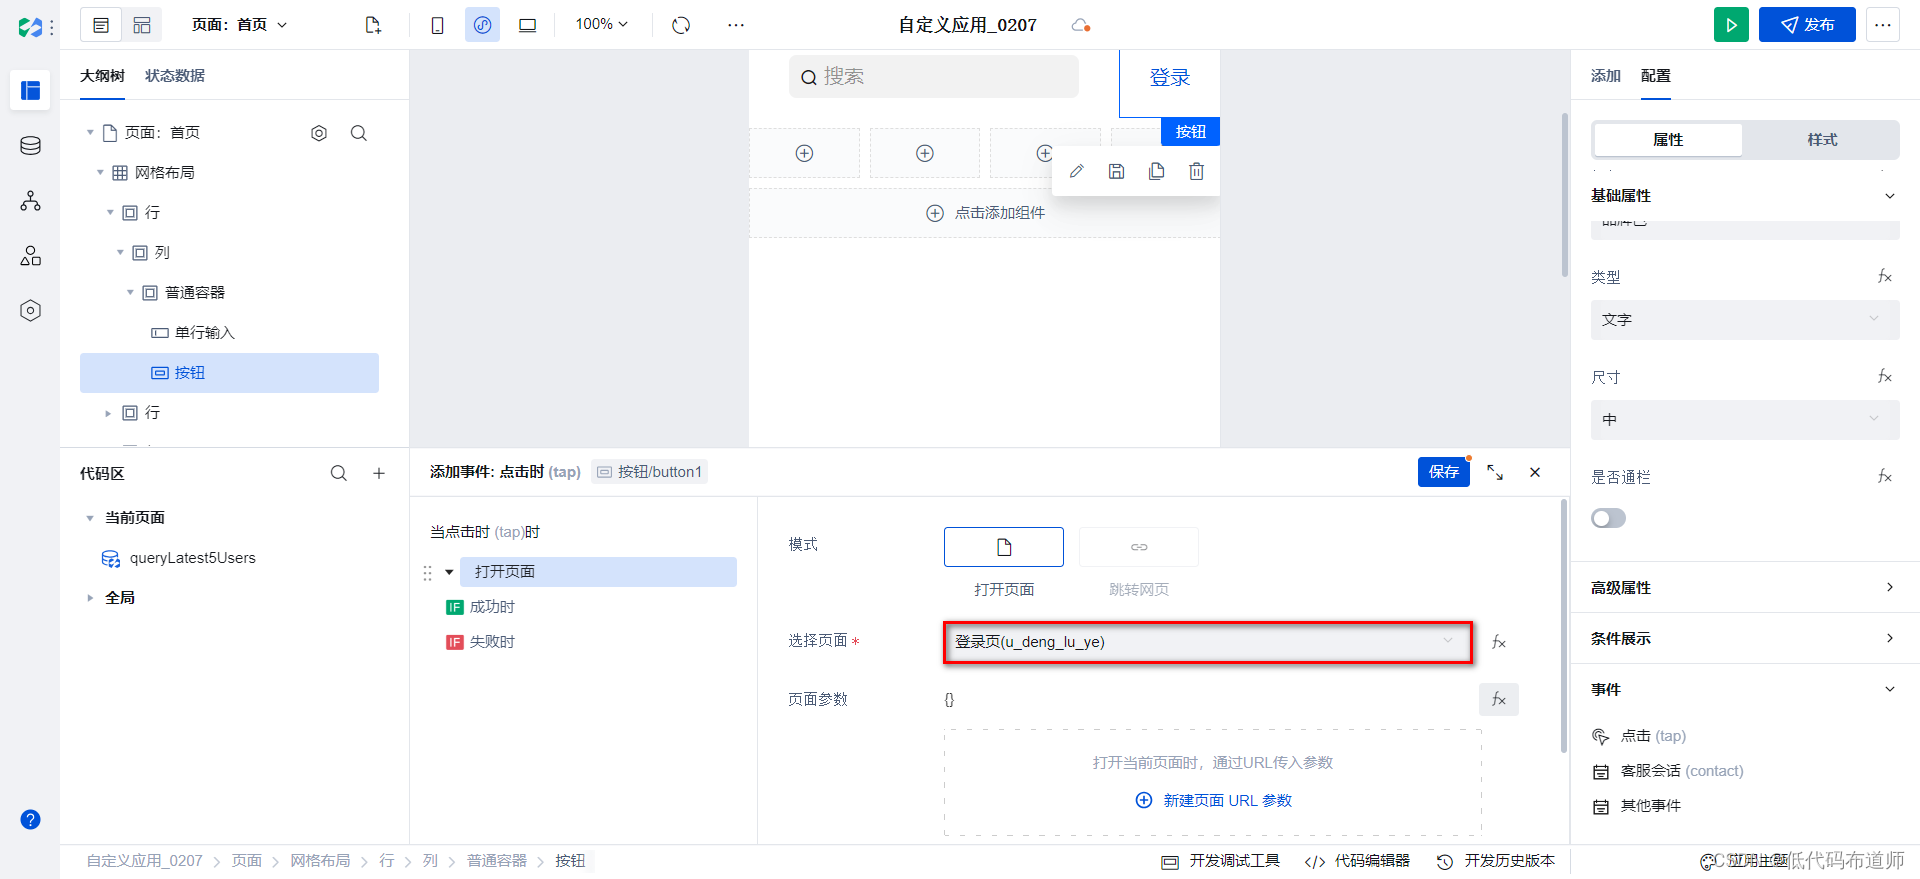Select the desktop PC preview device

(x=527, y=25)
